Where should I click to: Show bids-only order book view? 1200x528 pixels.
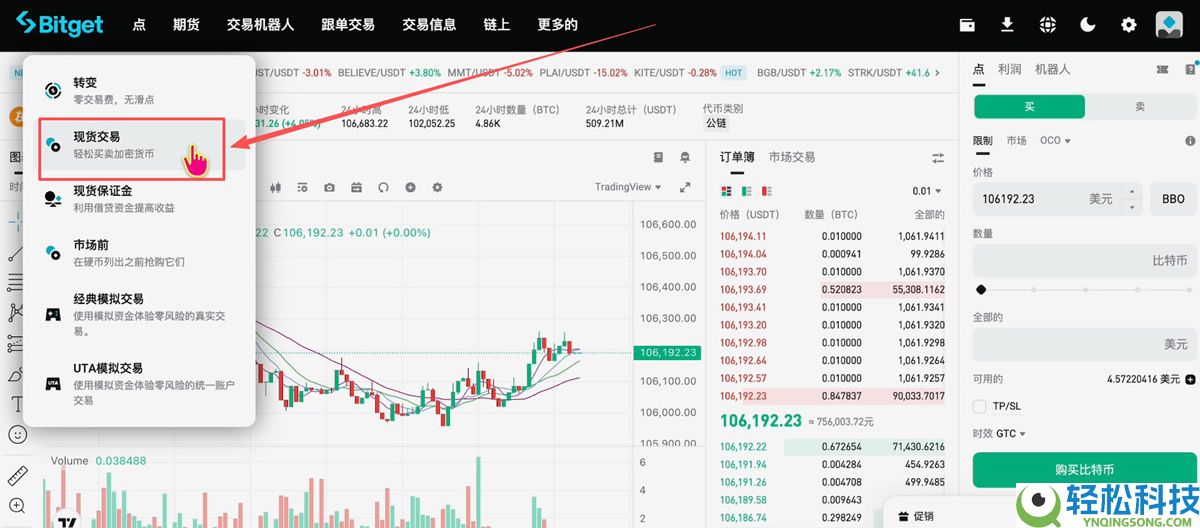[745, 191]
